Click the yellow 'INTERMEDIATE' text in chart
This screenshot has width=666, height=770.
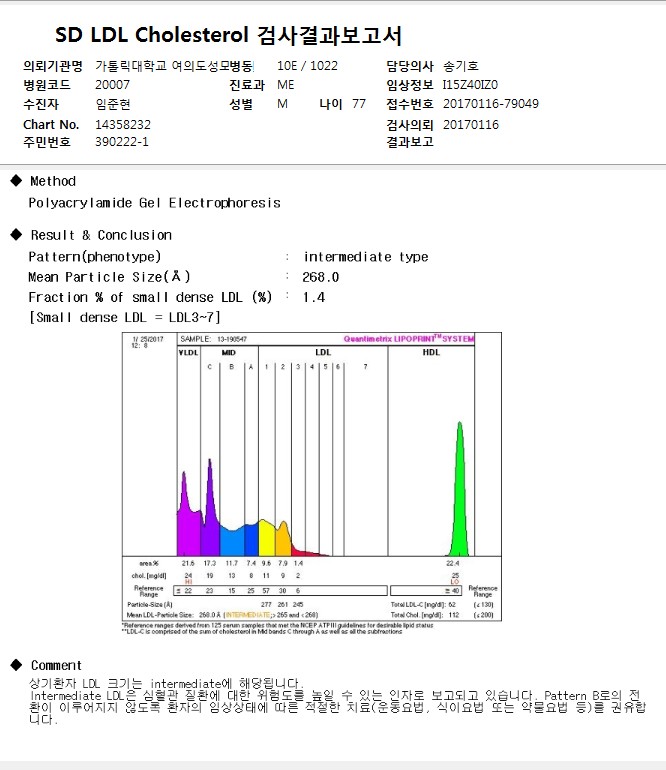coord(248,615)
